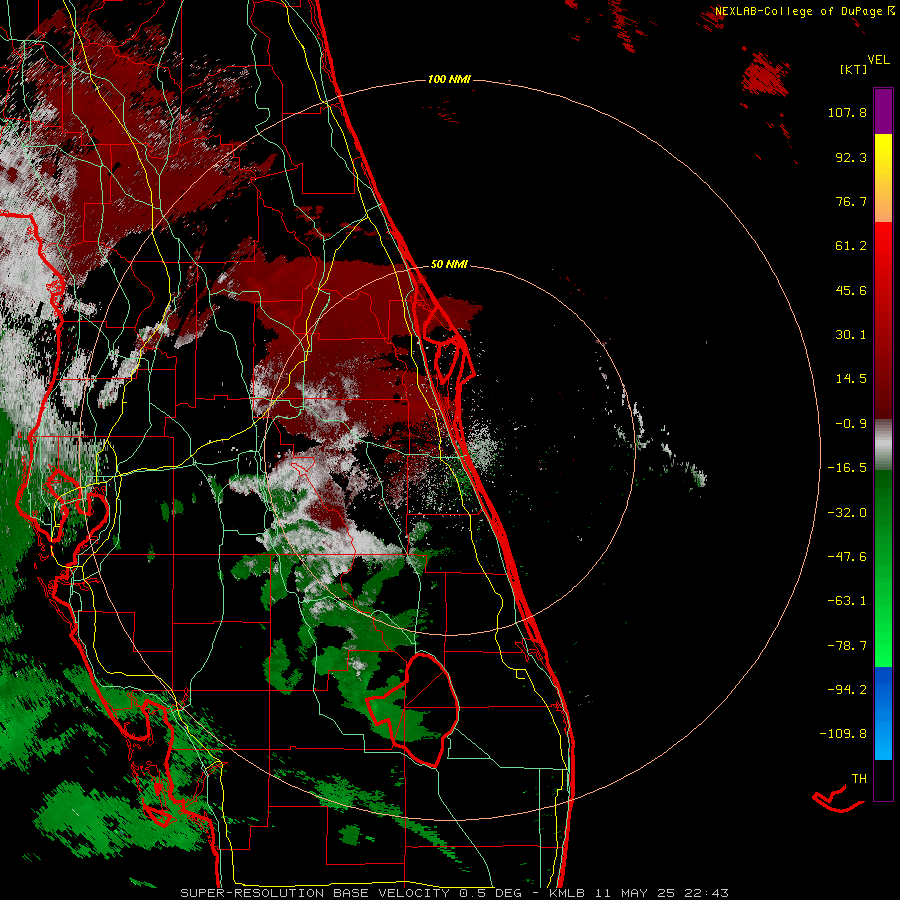Click the [KT] units label

(x=854, y=69)
